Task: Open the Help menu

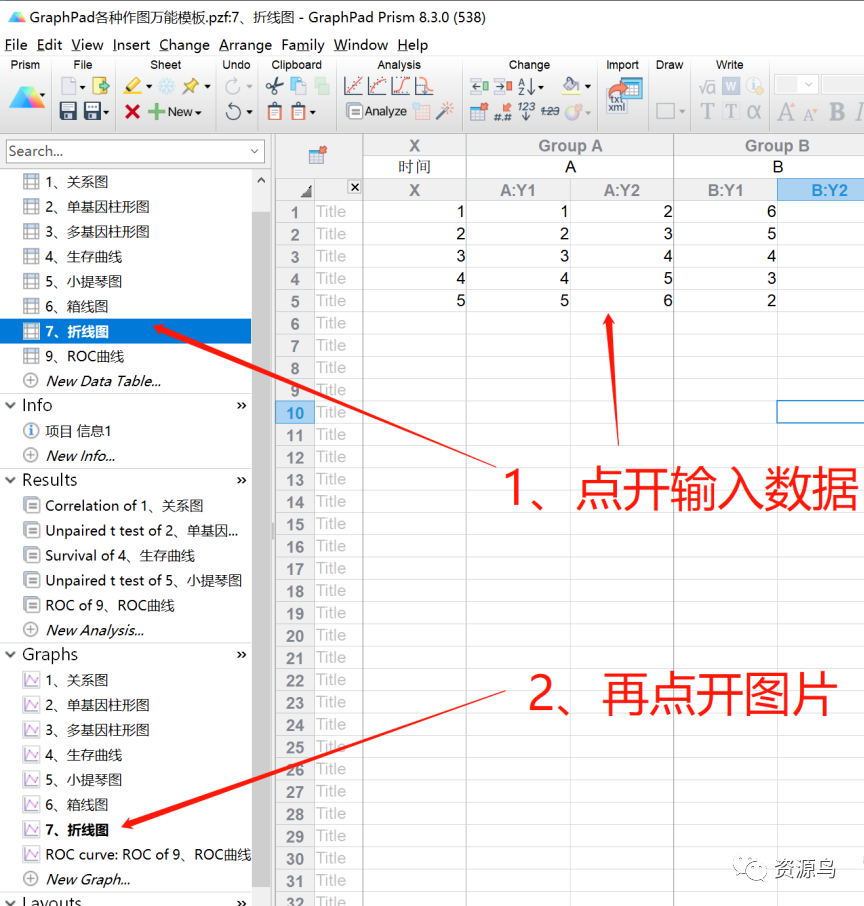Action: pyautogui.click(x=413, y=45)
